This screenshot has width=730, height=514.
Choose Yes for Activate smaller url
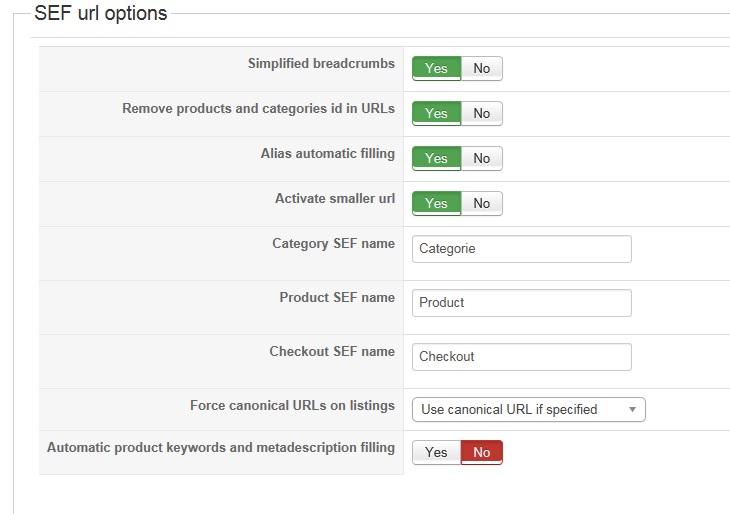pyautogui.click(x=436, y=203)
